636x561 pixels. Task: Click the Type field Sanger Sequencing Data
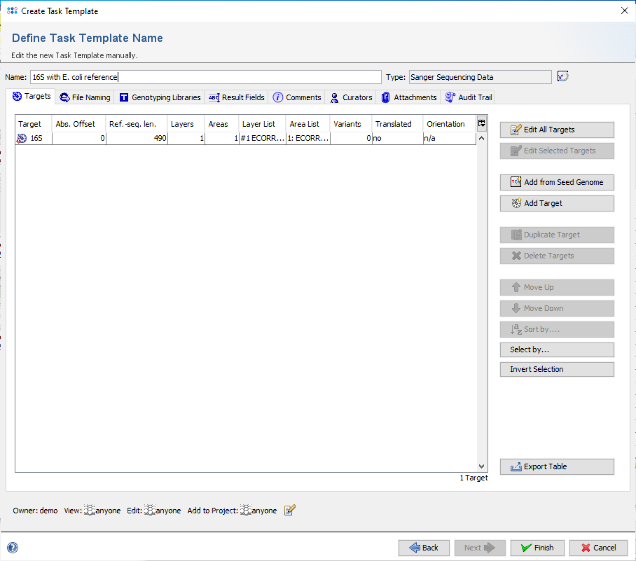coord(480,77)
